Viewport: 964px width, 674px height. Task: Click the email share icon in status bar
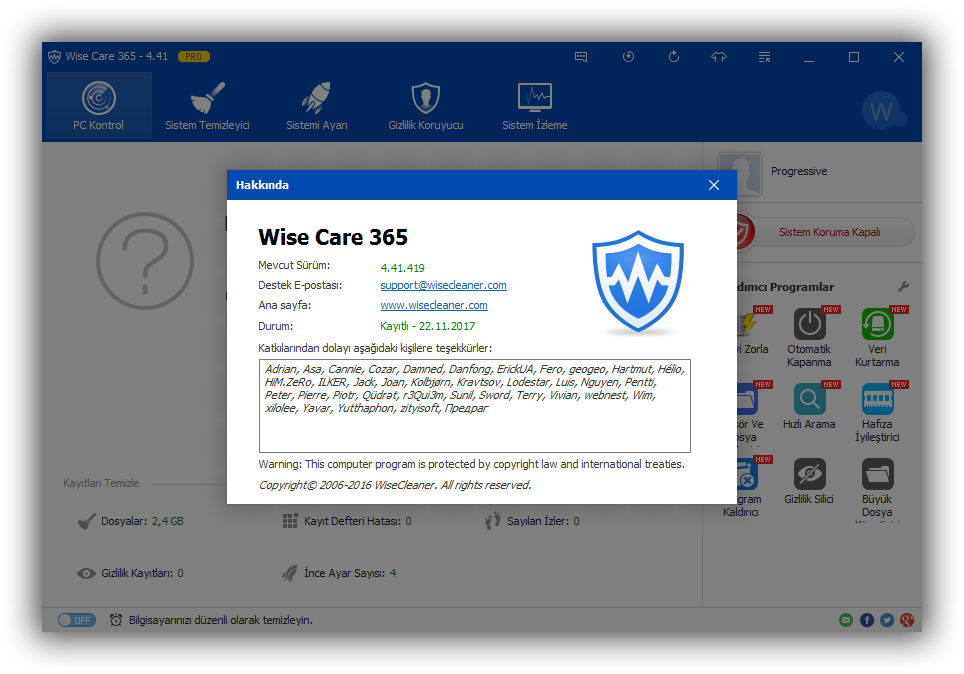pos(846,620)
